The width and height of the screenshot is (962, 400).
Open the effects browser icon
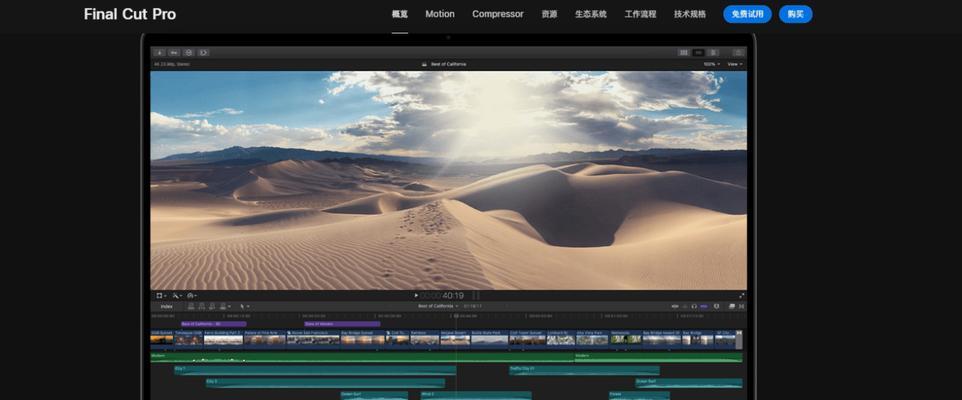point(732,306)
